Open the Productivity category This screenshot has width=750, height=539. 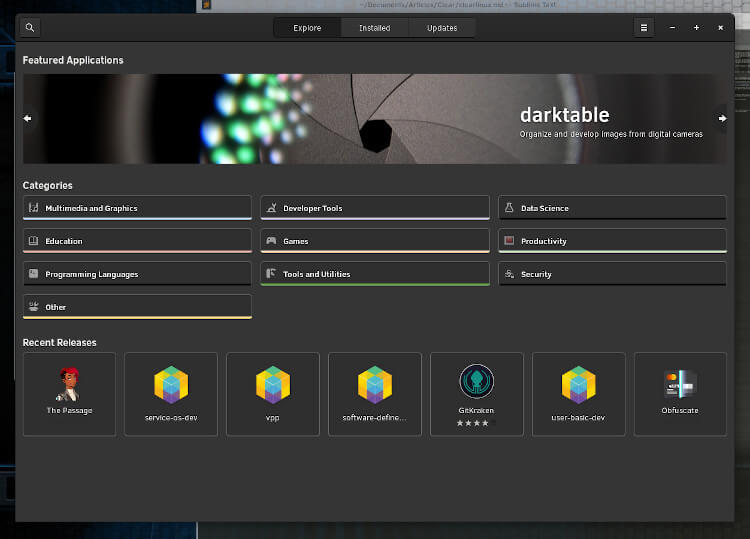point(612,241)
